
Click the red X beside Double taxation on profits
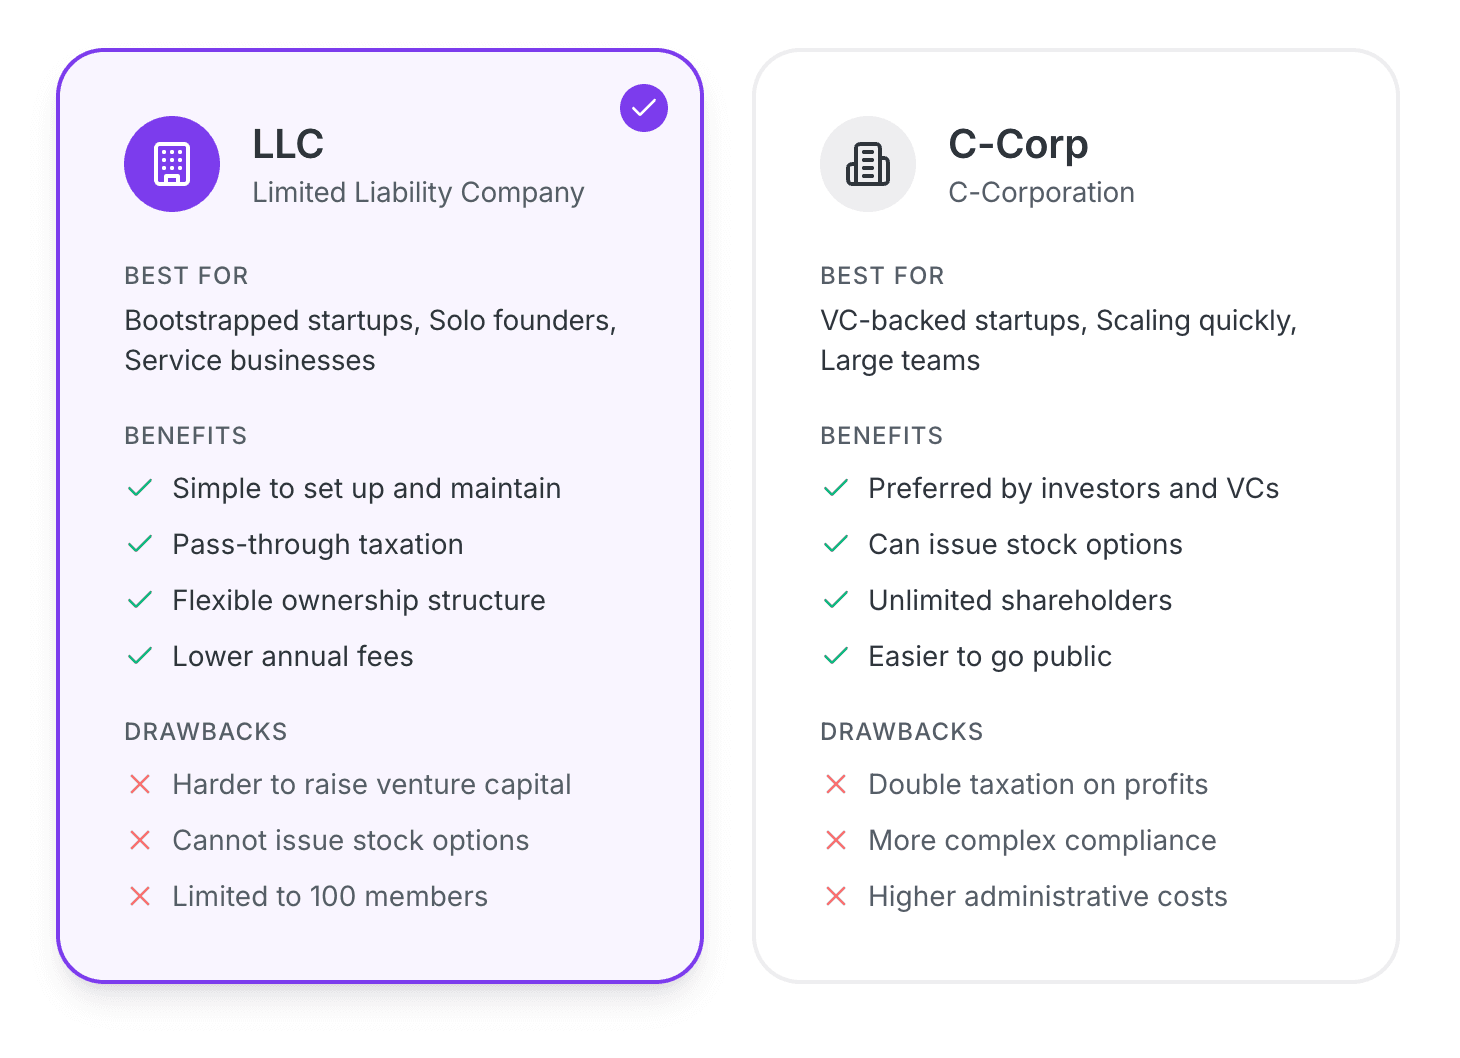click(836, 784)
